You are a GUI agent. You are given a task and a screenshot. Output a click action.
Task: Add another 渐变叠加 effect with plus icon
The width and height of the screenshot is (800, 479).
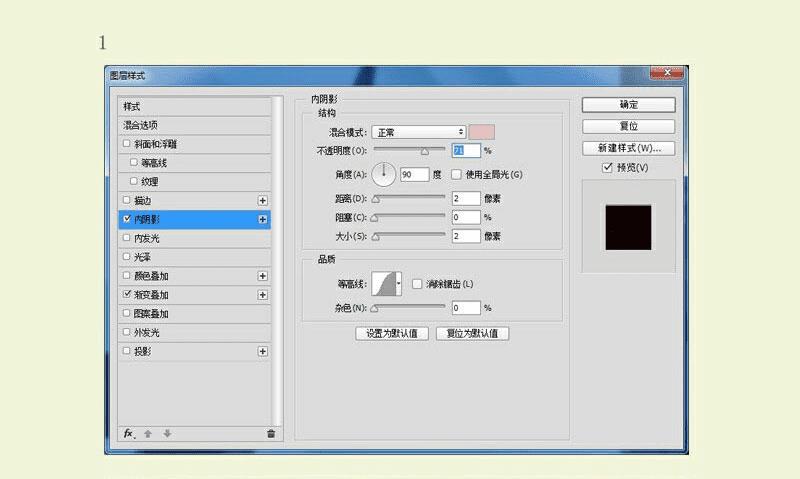[262, 295]
